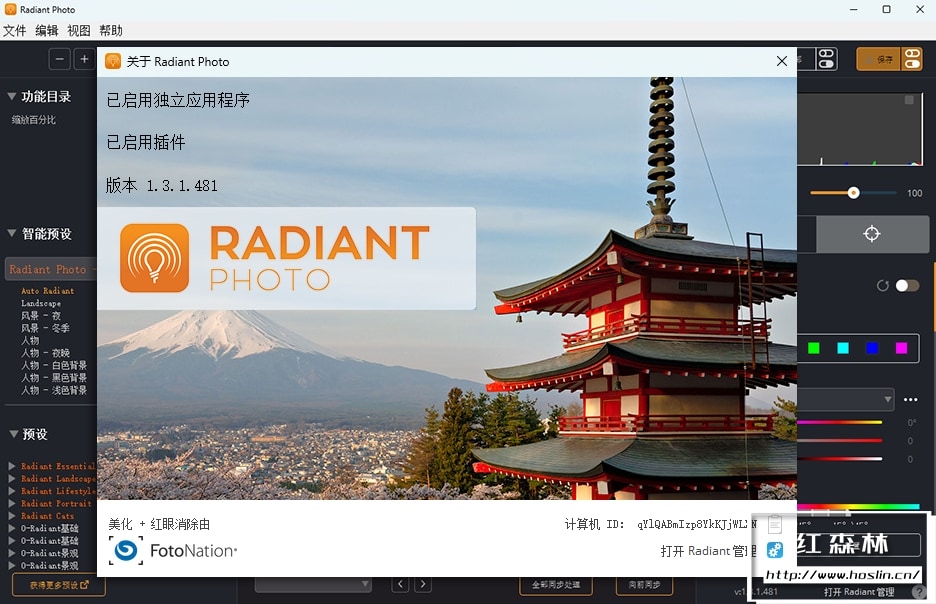Open the three-dots options menu

pos(910,399)
